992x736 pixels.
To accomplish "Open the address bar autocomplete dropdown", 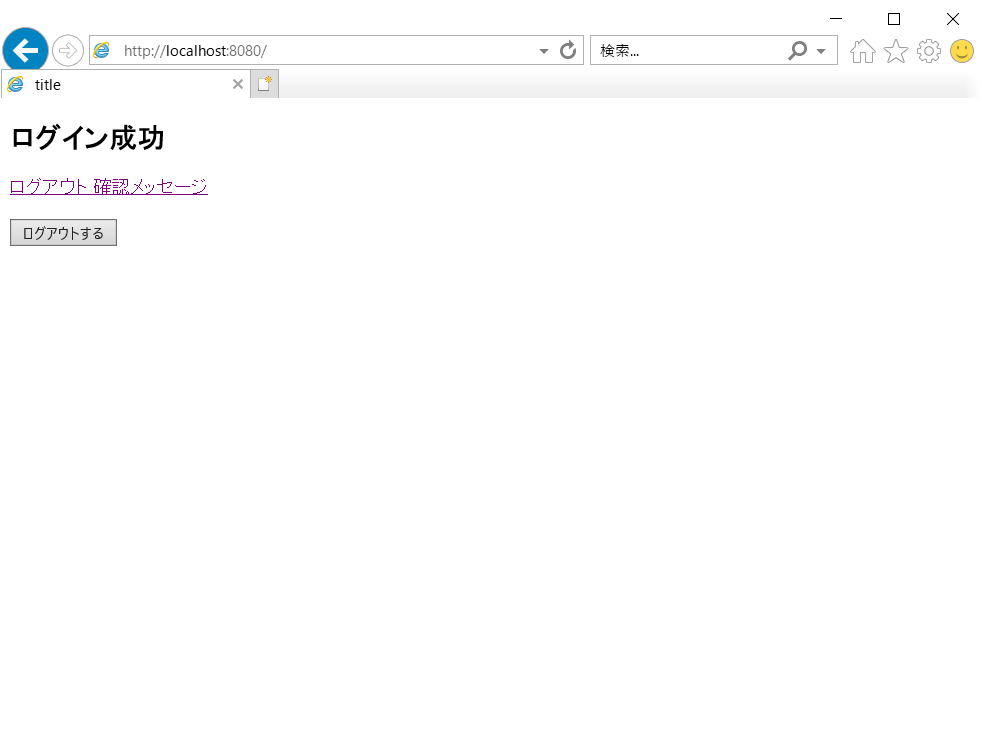I will click(543, 51).
